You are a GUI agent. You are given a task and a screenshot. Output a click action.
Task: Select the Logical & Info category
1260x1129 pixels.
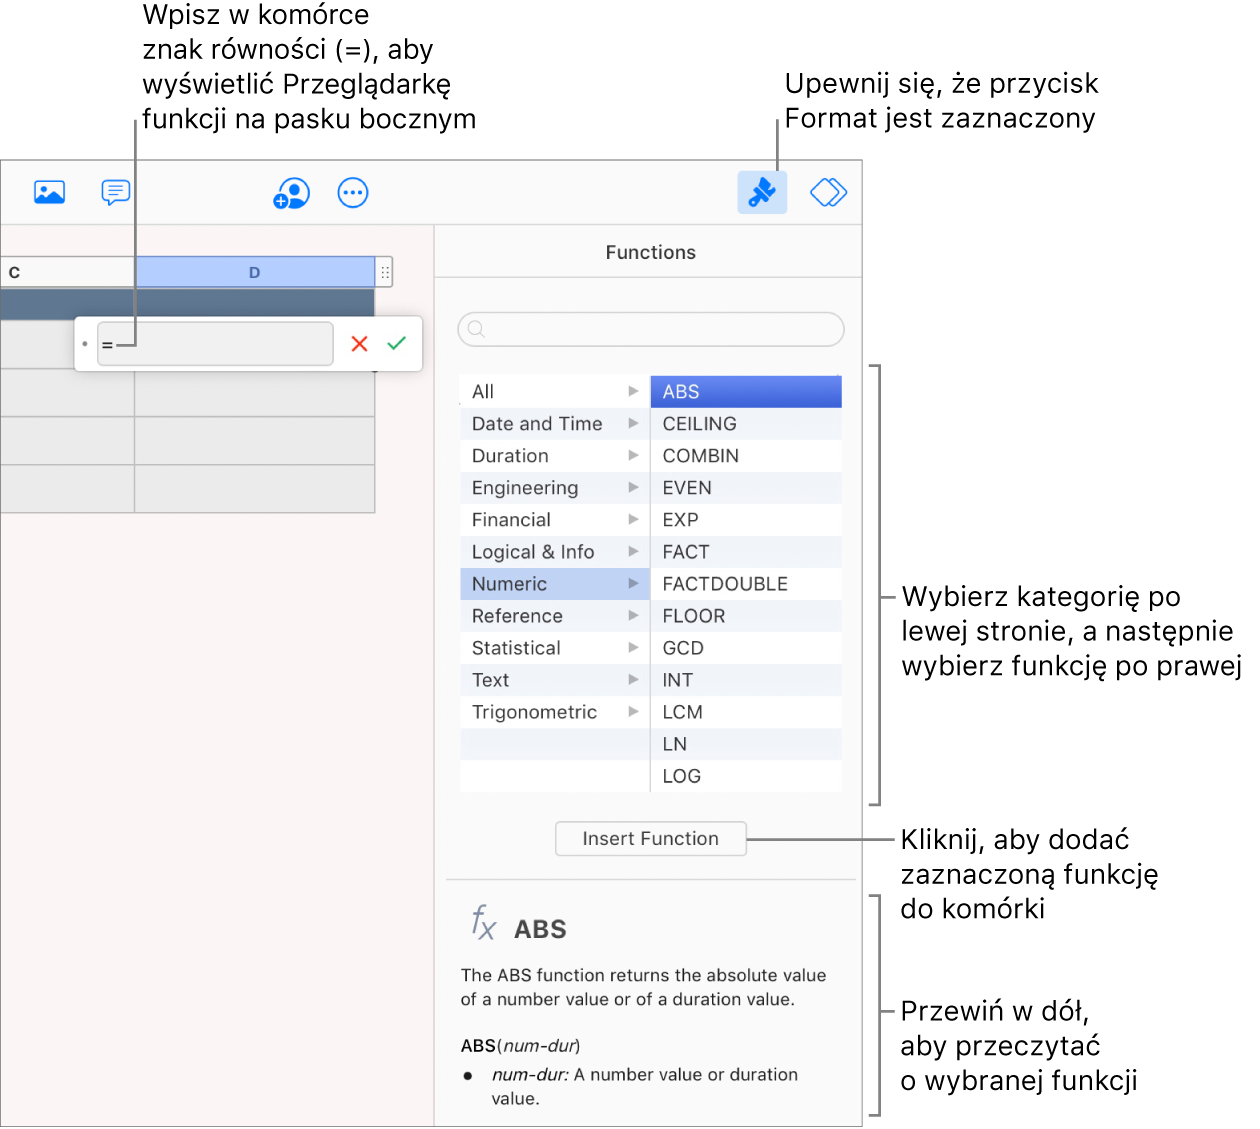tap(555, 552)
